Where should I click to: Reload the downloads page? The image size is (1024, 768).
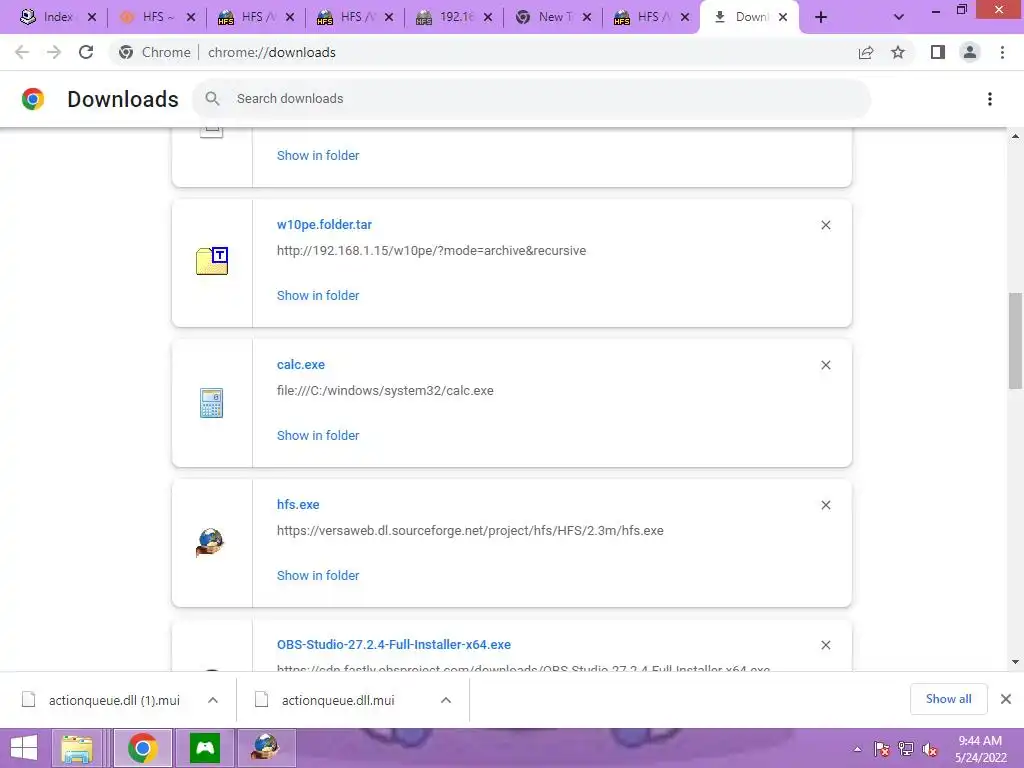(86, 52)
